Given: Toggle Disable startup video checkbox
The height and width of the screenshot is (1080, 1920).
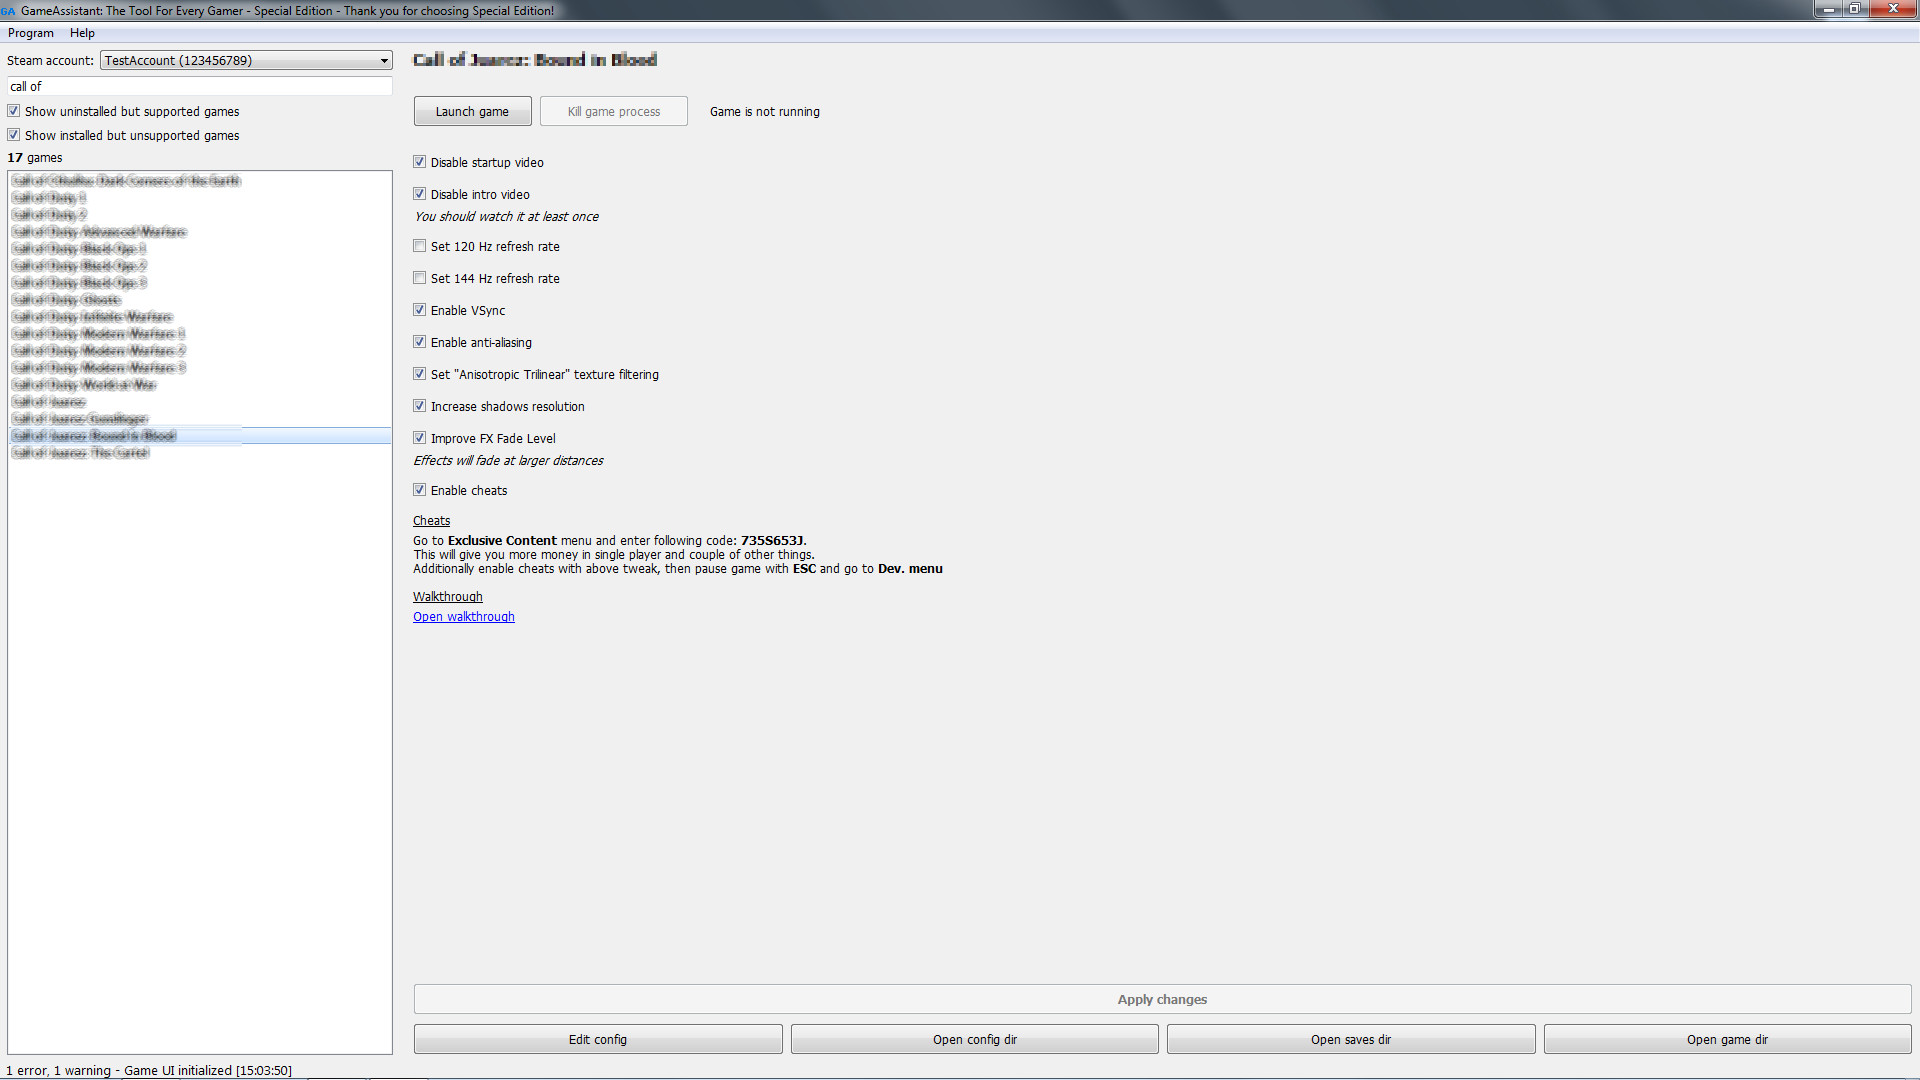Looking at the screenshot, I should (x=421, y=161).
